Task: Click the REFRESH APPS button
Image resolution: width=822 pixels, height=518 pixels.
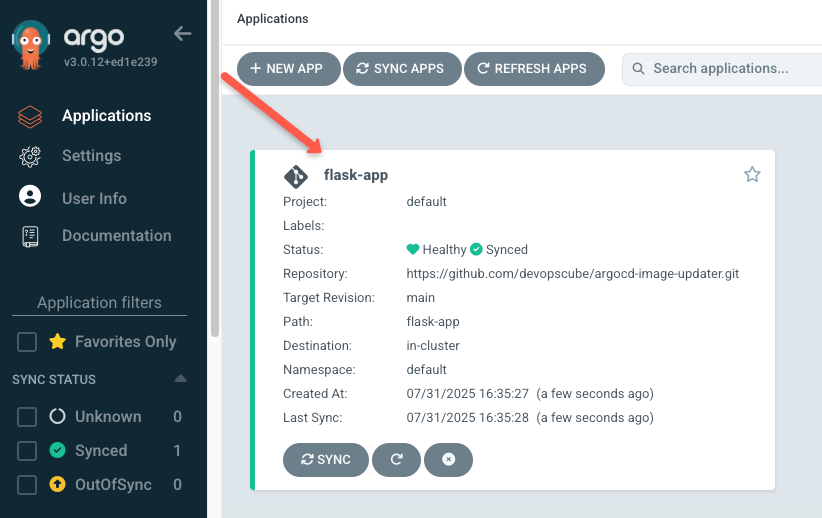Action: [534, 69]
